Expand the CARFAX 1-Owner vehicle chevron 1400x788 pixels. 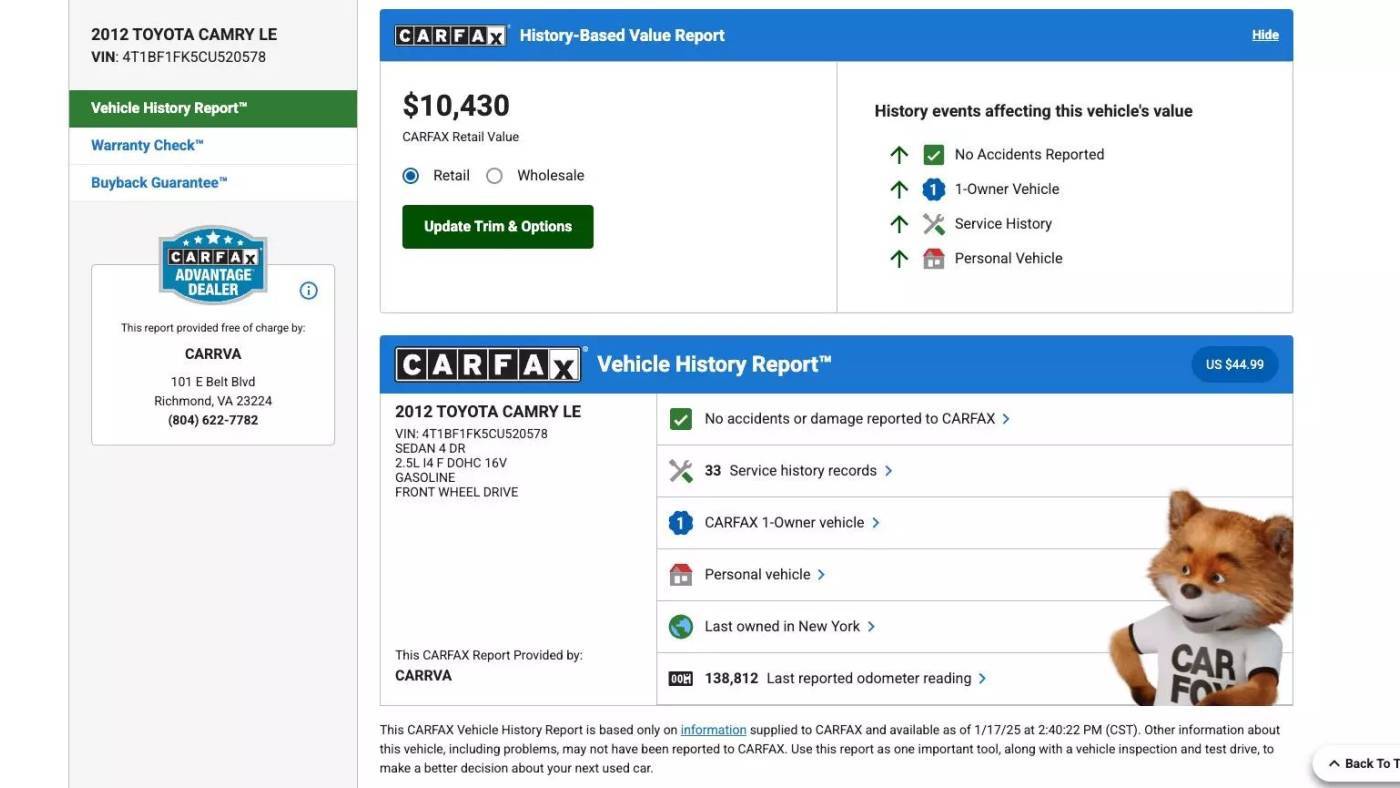tap(875, 523)
